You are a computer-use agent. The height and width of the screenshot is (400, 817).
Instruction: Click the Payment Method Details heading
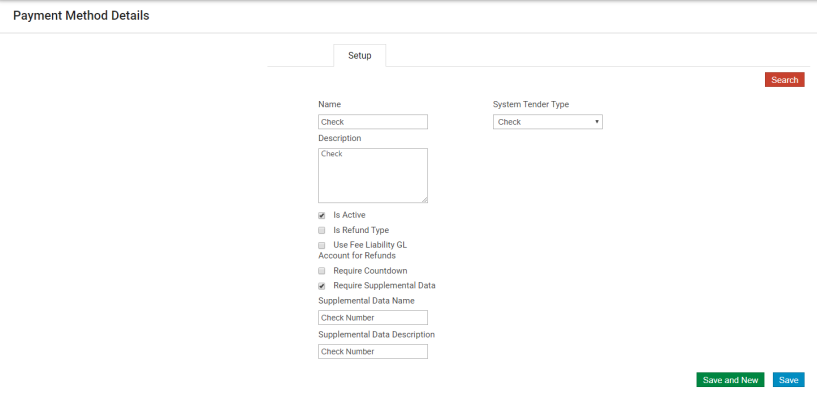tap(81, 16)
